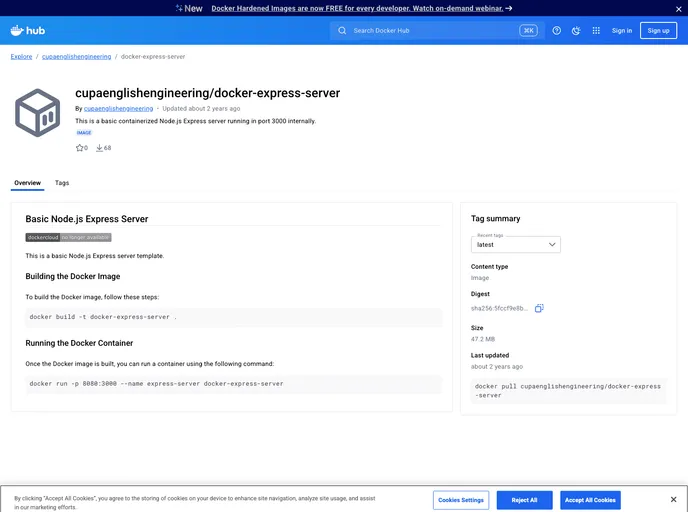
Task: Open the apps grid menu icon
Action: point(596,30)
